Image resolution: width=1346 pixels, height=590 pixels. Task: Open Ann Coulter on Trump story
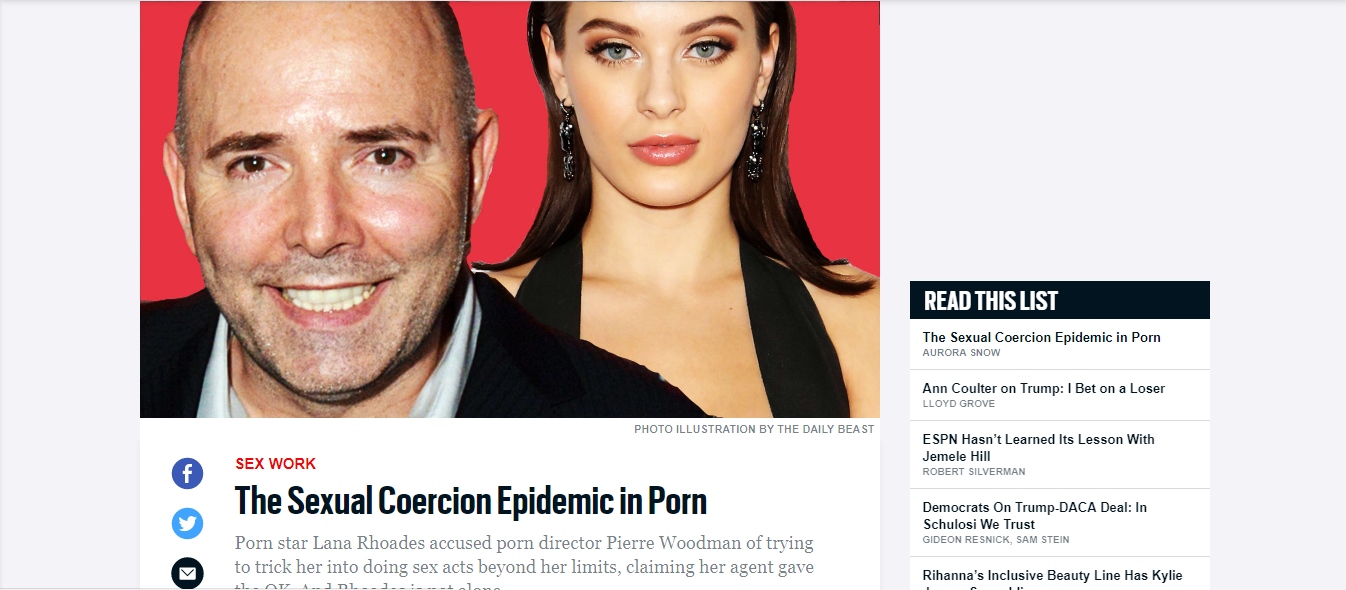click(1043, 388)
